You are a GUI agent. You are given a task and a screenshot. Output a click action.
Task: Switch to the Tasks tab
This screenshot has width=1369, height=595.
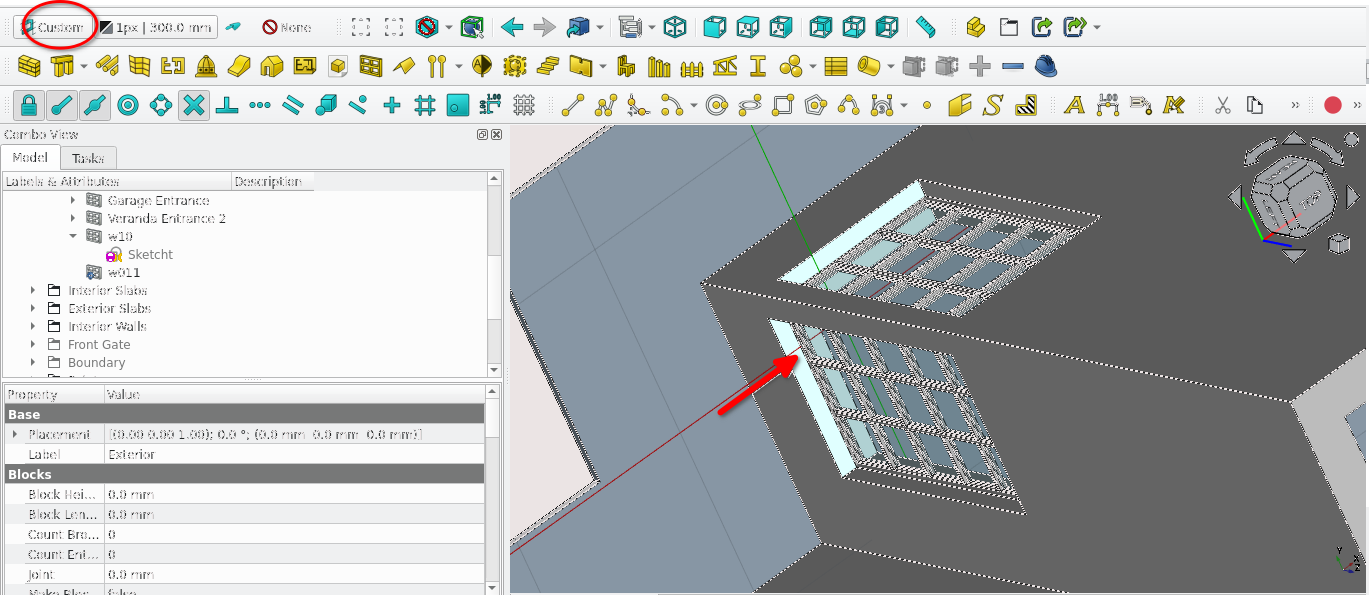[88, 158]
